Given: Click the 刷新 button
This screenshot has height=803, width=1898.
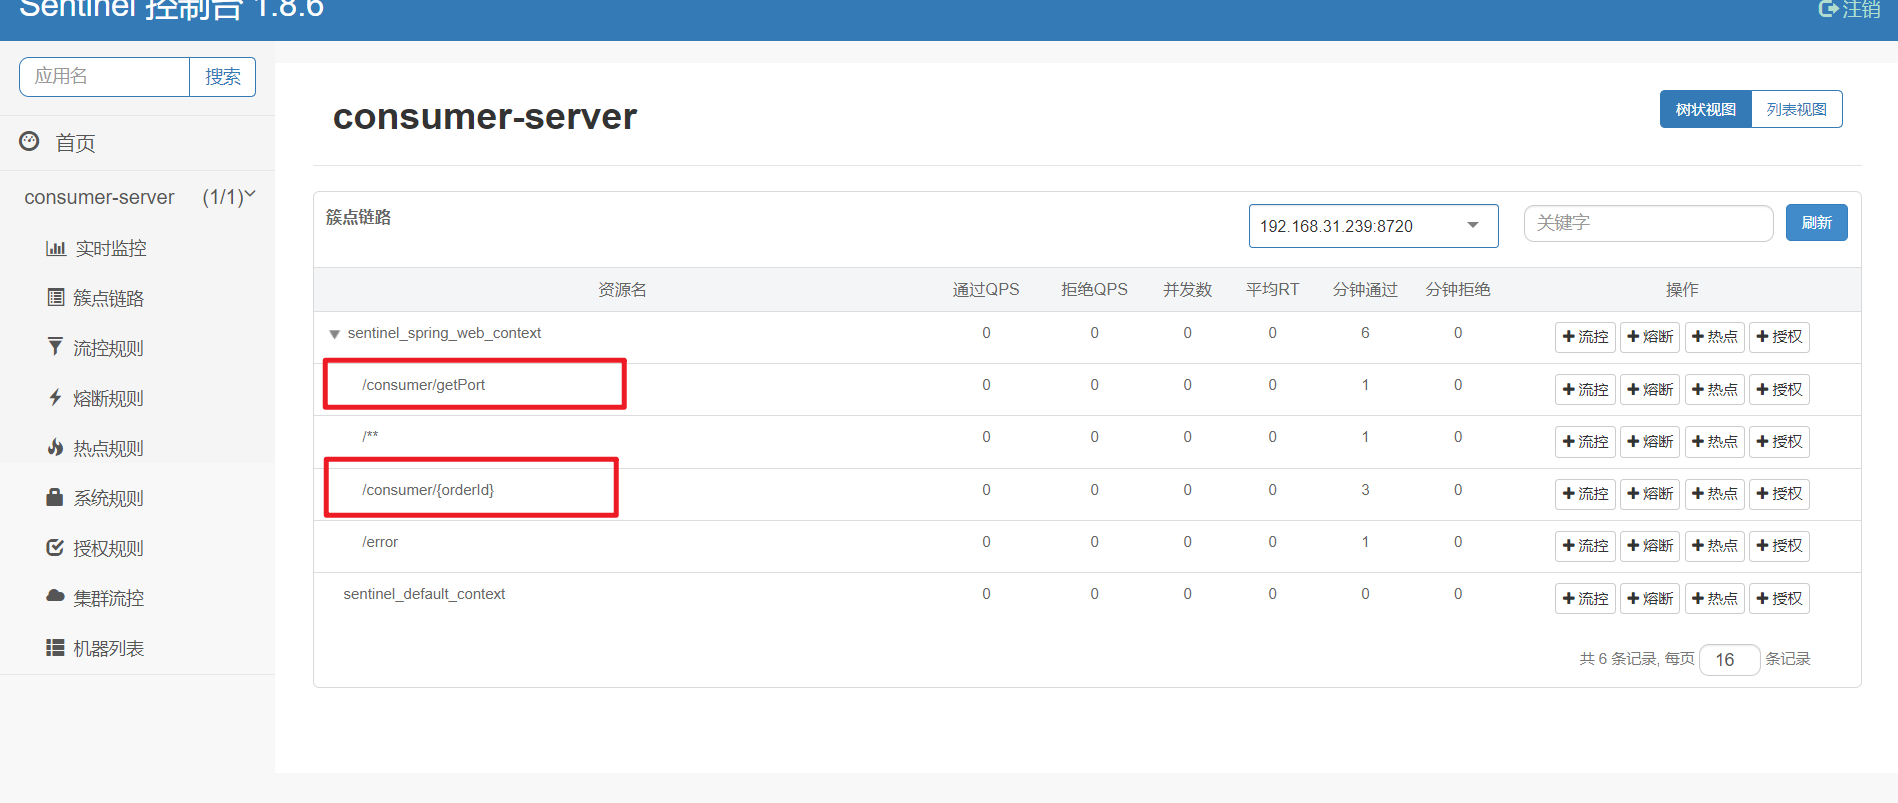Looking at the screenshot, I should point(1816,222).
